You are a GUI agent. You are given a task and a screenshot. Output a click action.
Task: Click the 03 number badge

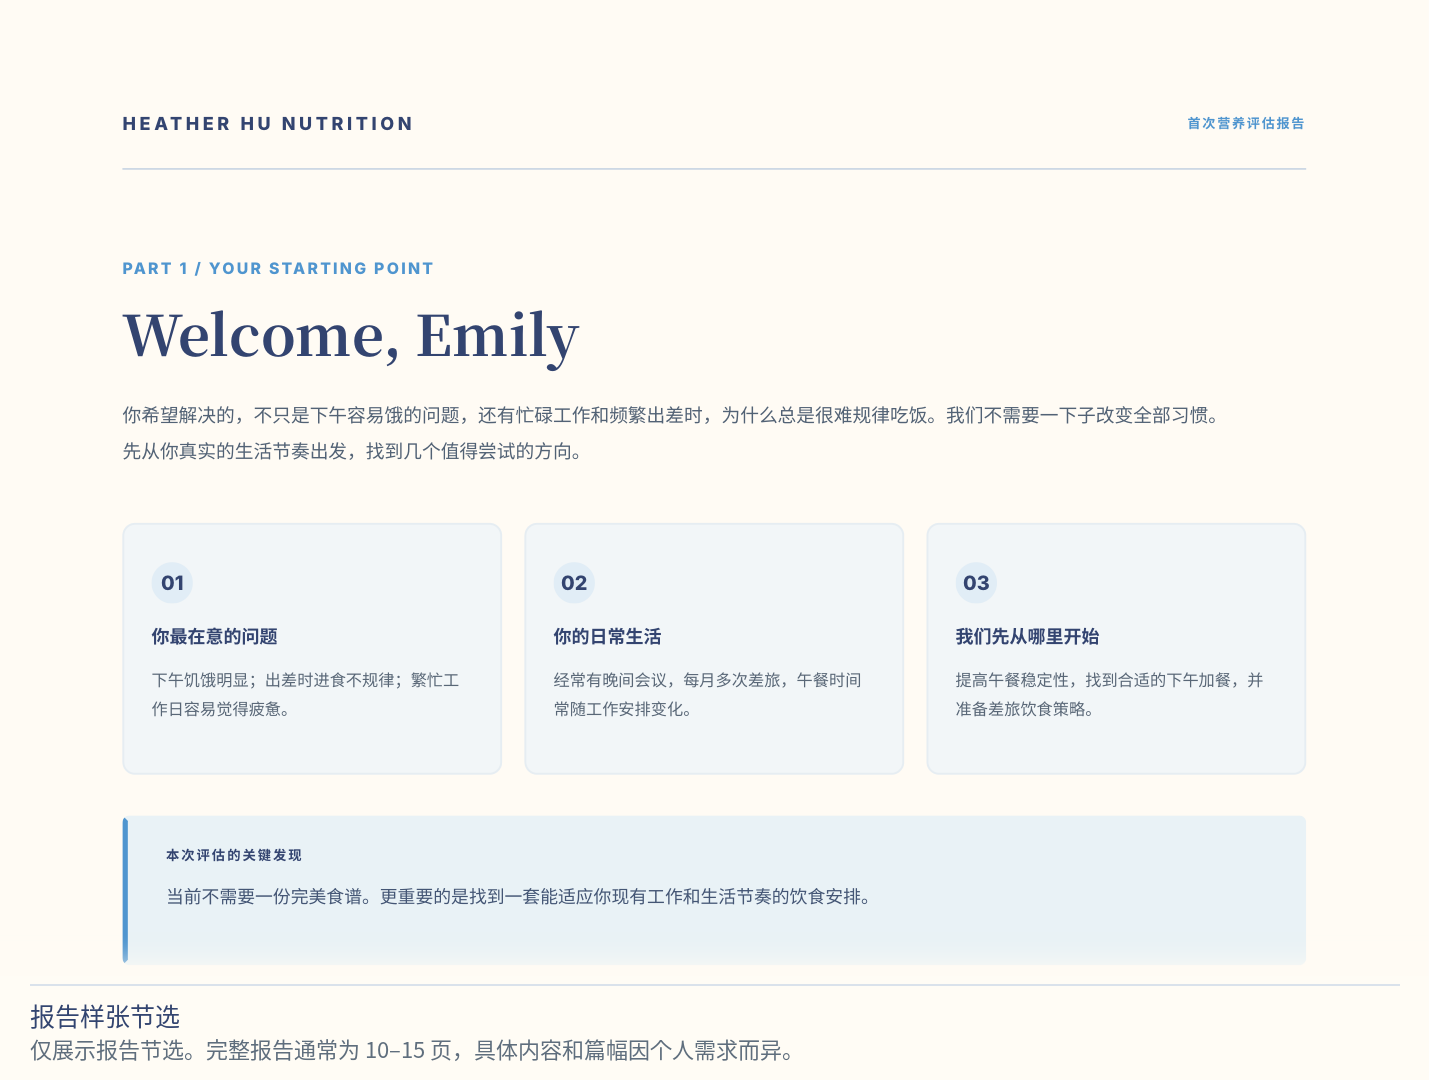[976, 583]
